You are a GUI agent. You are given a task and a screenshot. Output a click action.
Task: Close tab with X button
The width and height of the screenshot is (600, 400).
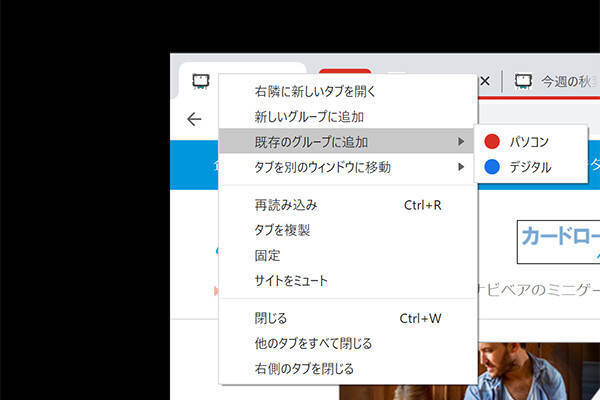(x=485, y=81)
